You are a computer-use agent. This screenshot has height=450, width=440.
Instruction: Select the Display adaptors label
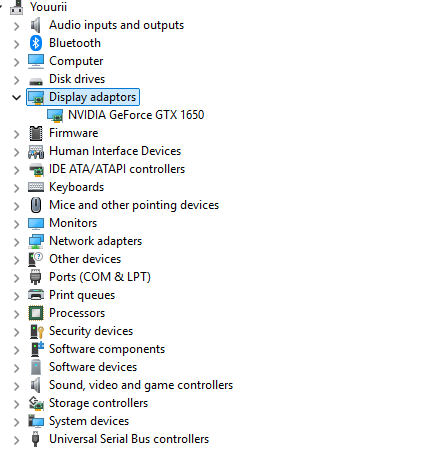click(x=93, y=97)
